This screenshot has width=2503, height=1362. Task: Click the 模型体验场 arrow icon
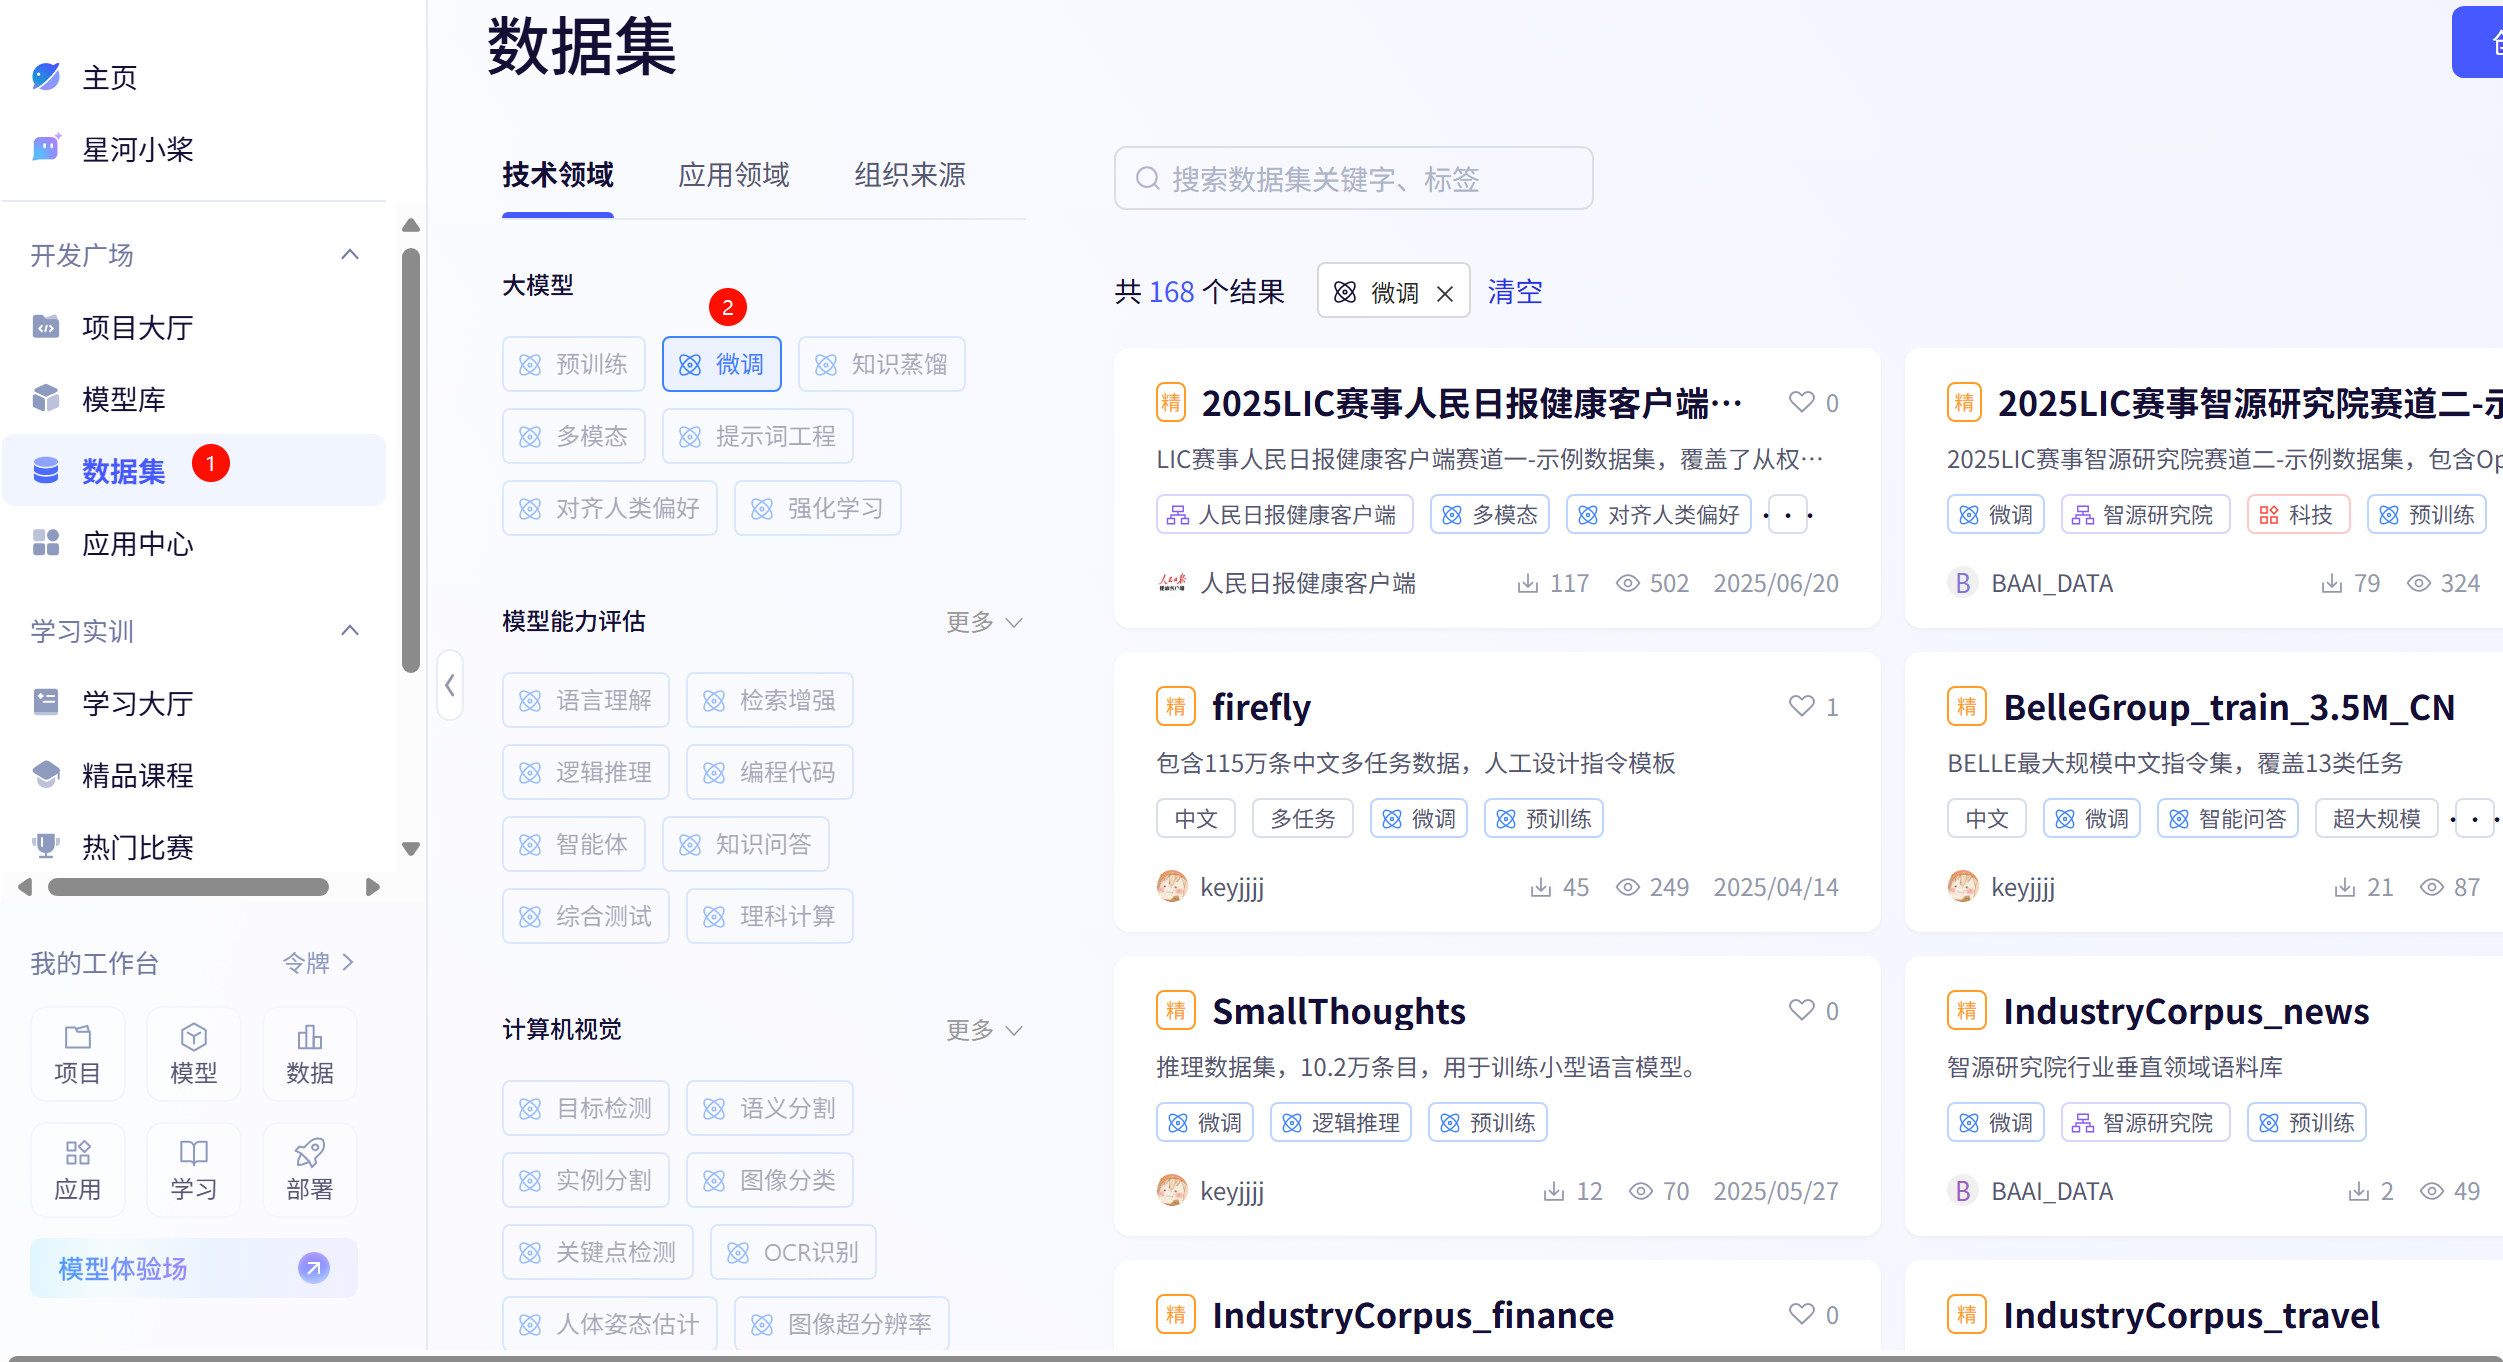314,1268
